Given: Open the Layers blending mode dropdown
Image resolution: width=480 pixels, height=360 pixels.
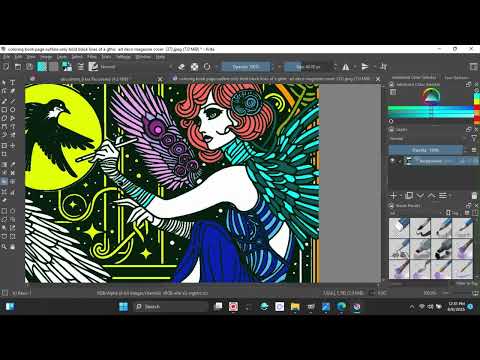Looking at the screenshot, I should click(x=427, y=139).
